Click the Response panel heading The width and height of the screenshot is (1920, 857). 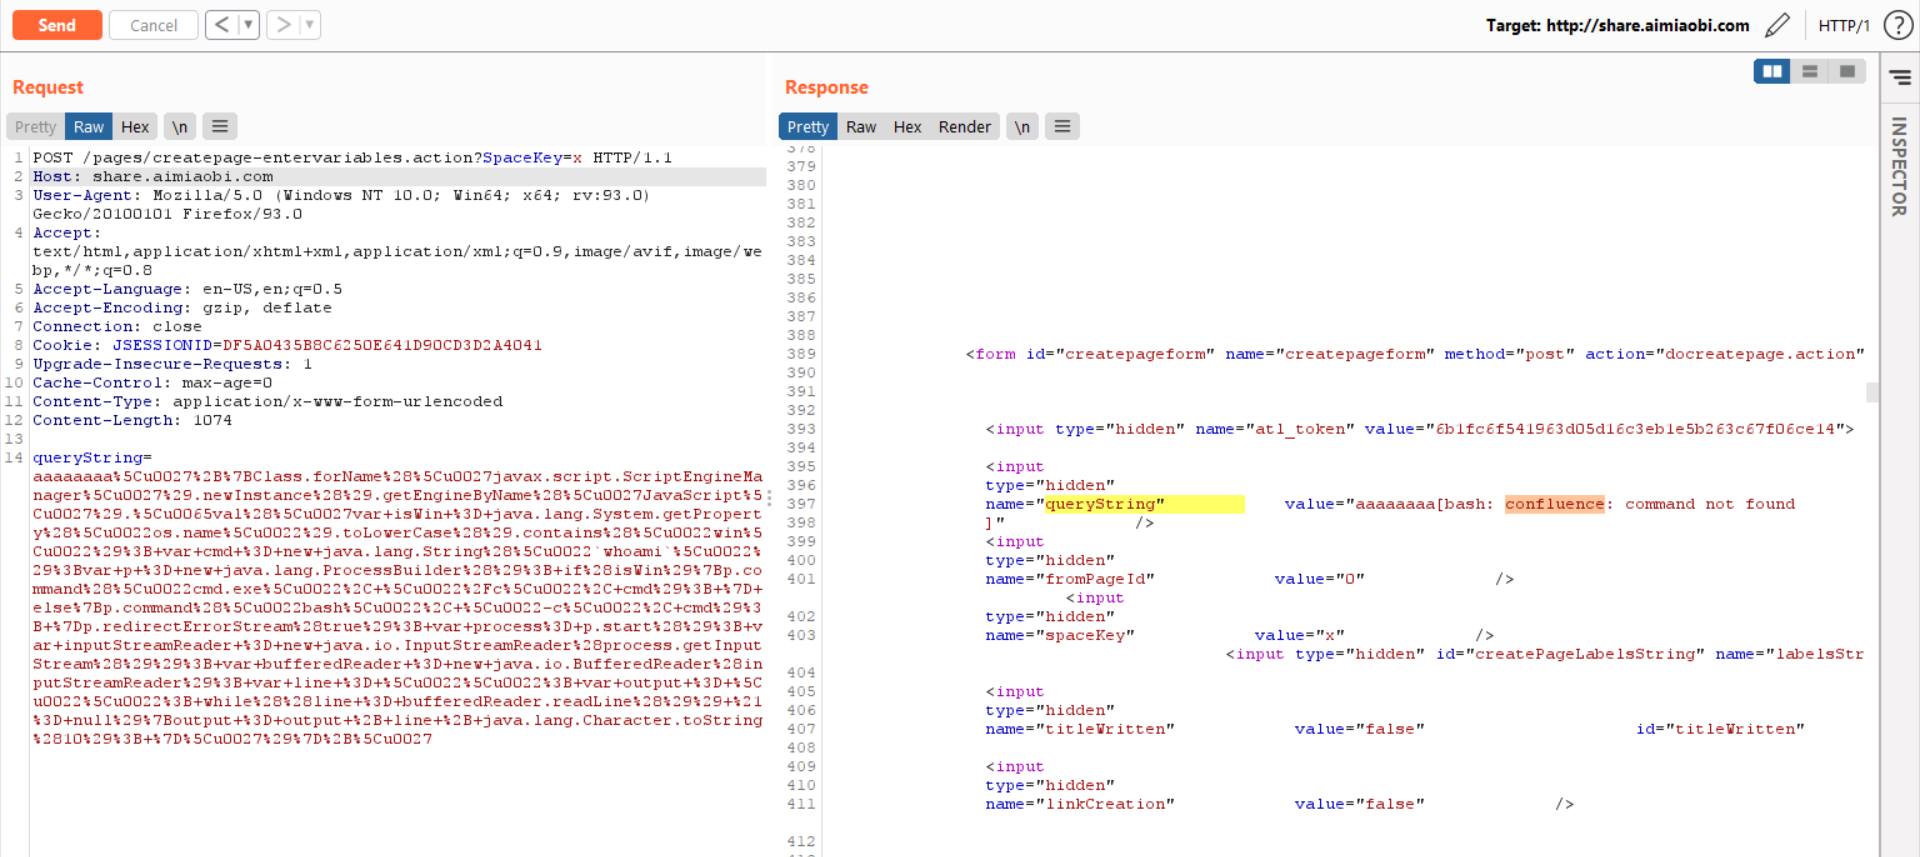pyautogui.click(x=826, y=88)
